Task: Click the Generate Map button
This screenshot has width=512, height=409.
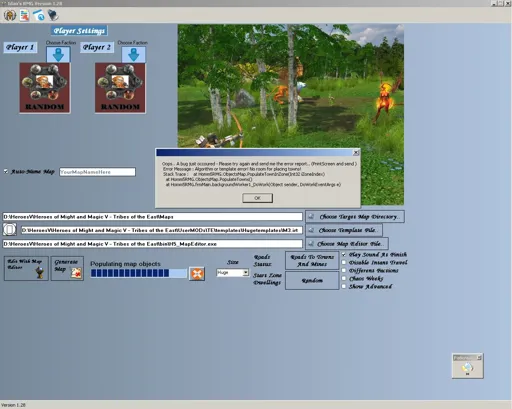Action: point(67,268)
